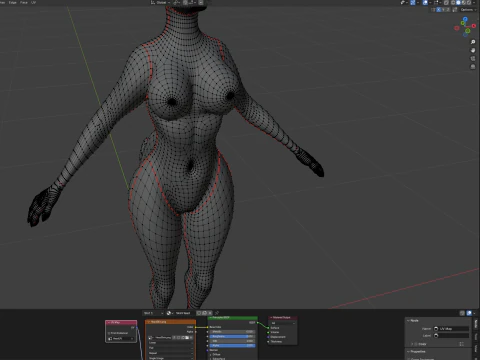Open the viewport Options dropdown
480x360 pixels.
pyautogui.click(x=468, y=10)
